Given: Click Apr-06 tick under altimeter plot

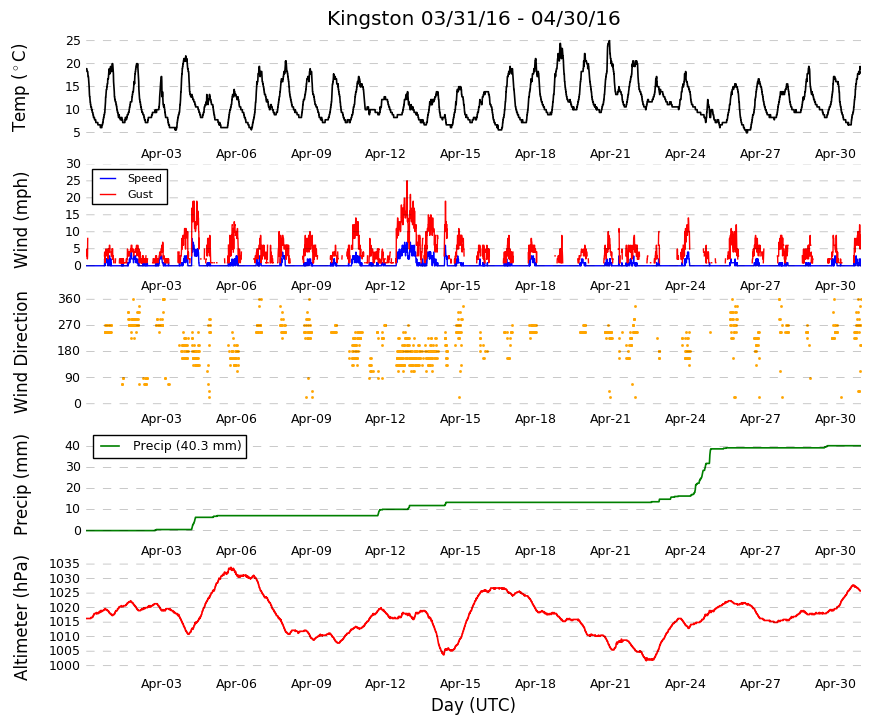Looking at the screenshot, I should click(x=236, y=684).
